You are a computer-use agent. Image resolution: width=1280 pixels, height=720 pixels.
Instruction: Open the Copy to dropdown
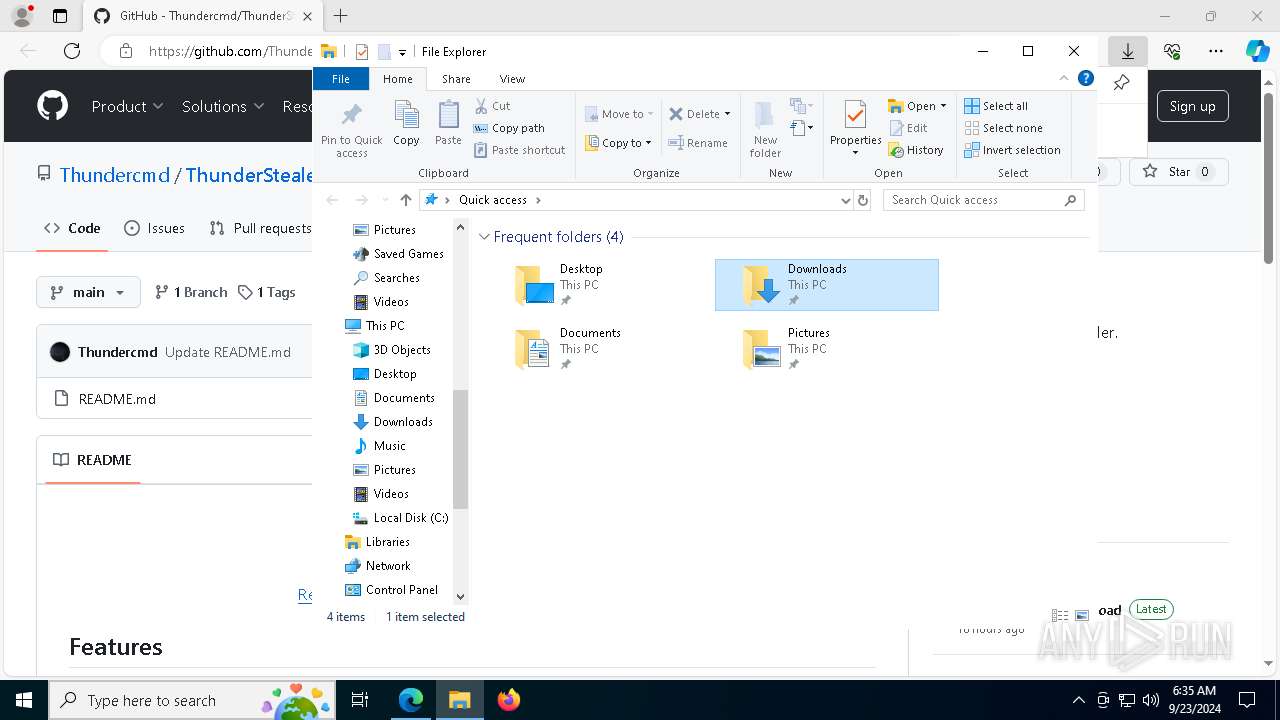pyautogui.click(x=618, y=143)
